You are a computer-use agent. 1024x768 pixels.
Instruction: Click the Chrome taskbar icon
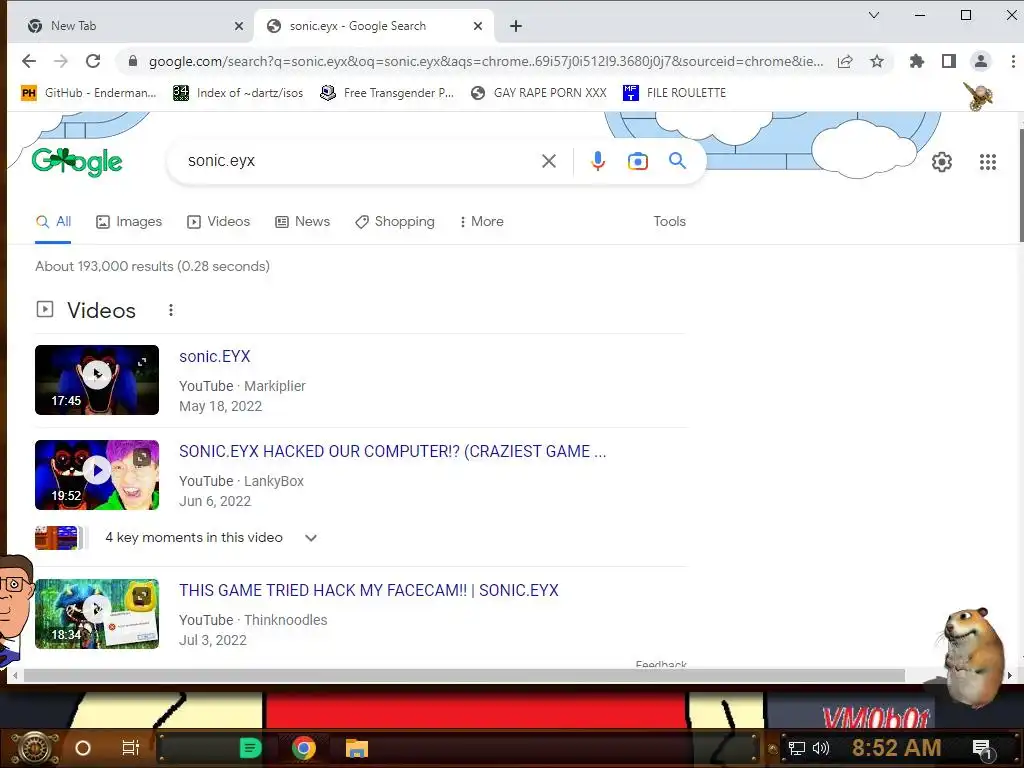tap(304, 748)
